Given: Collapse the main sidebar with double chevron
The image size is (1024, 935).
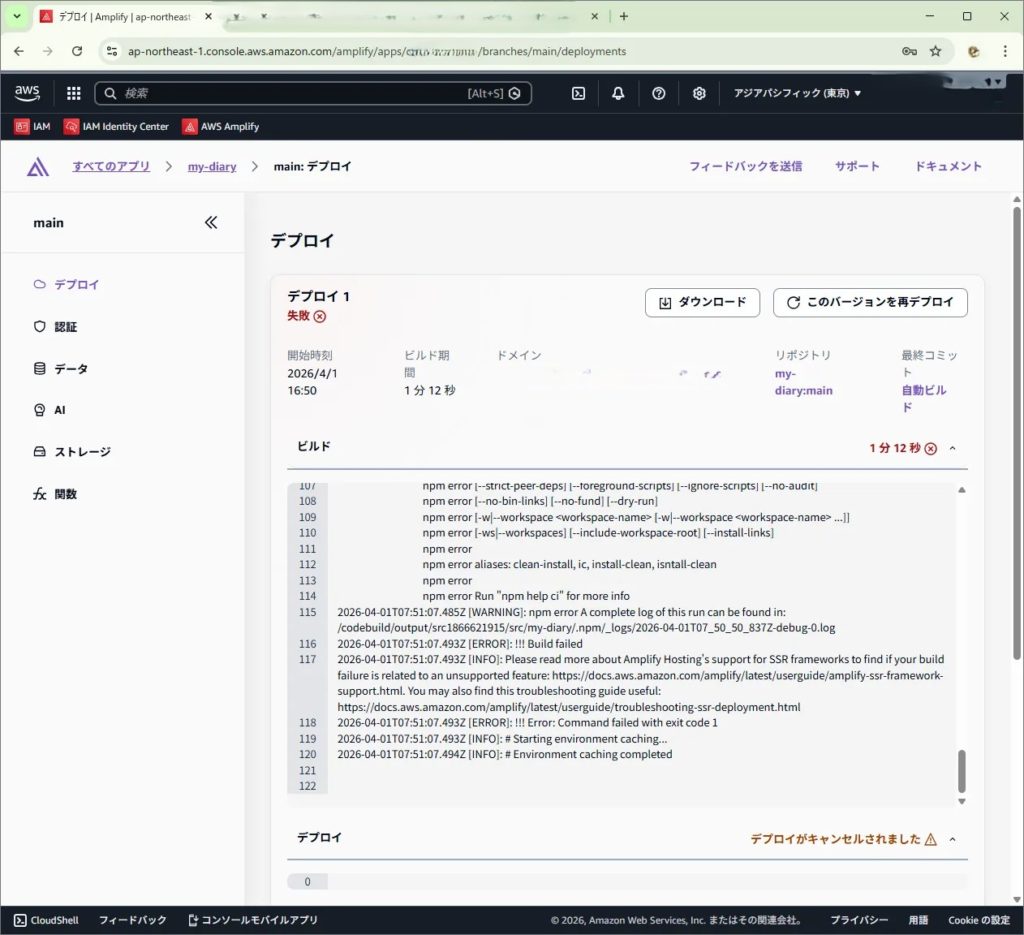Looking at the screenshot, I should point(211,223).
